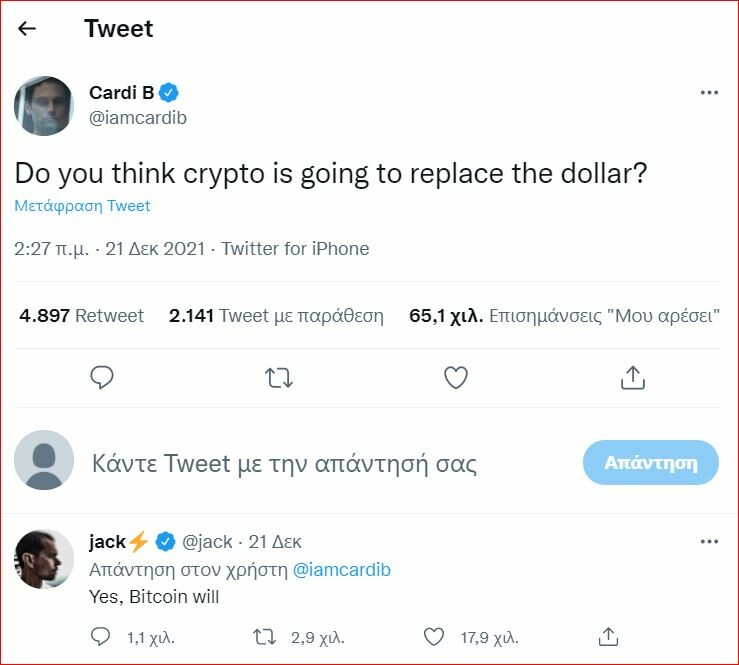This screenshot has height=665, width=739.
Task: Like the main tweet with the heart icon
Action: [x=456, y=377]
